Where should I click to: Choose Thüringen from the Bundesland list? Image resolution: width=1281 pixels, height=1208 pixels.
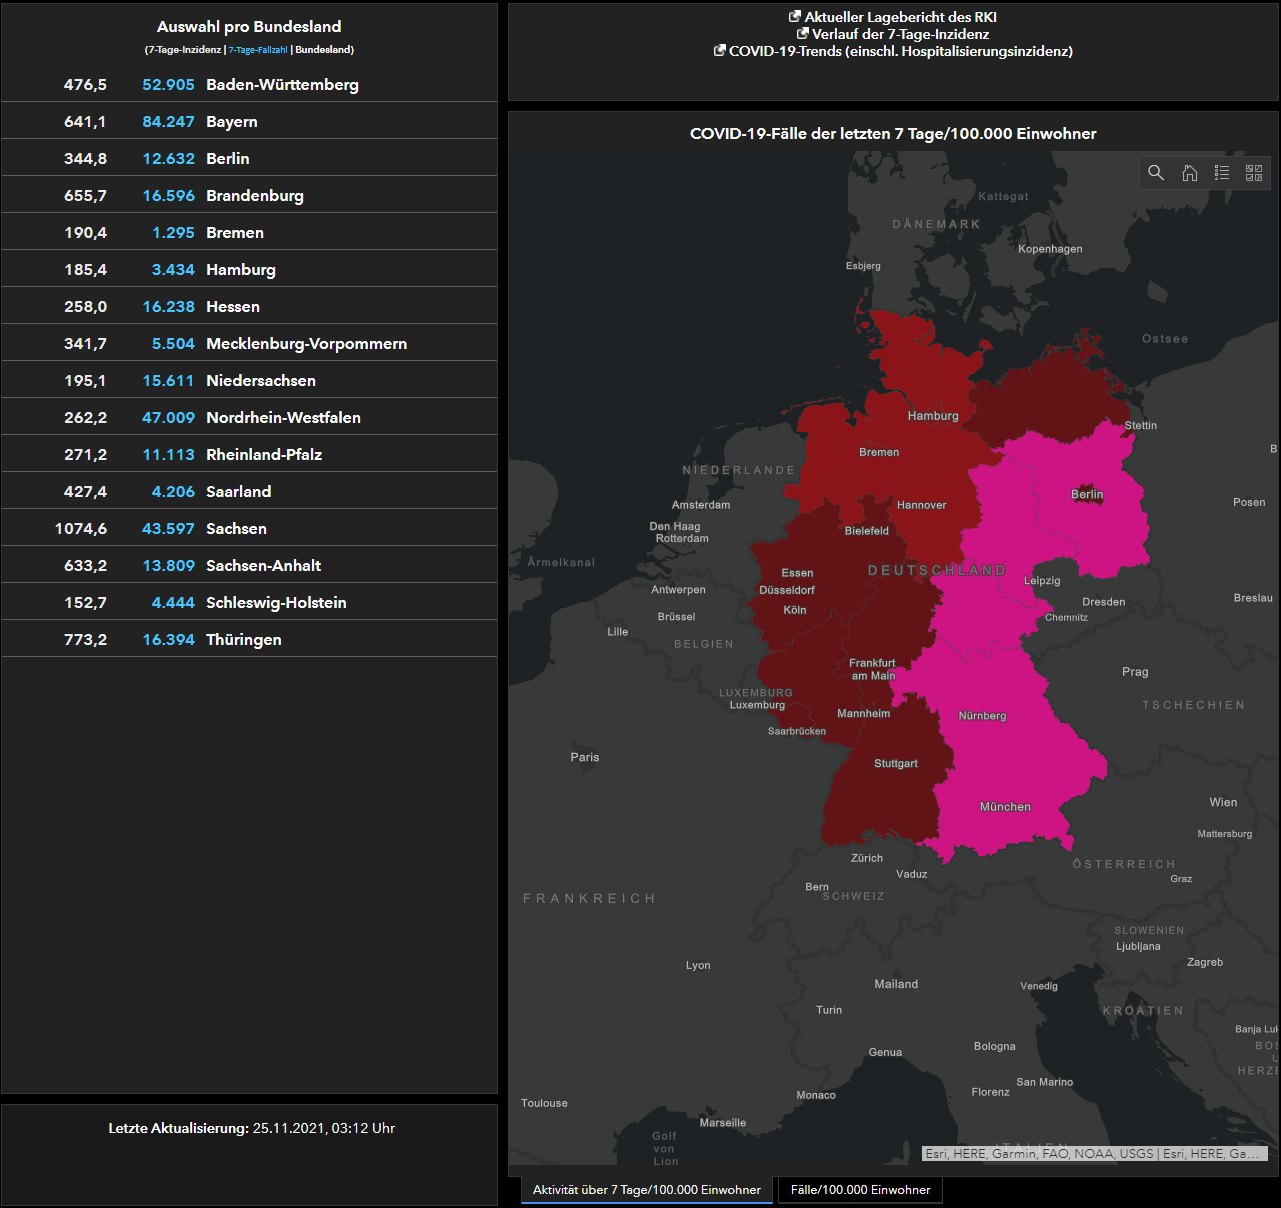click(249, 639)
